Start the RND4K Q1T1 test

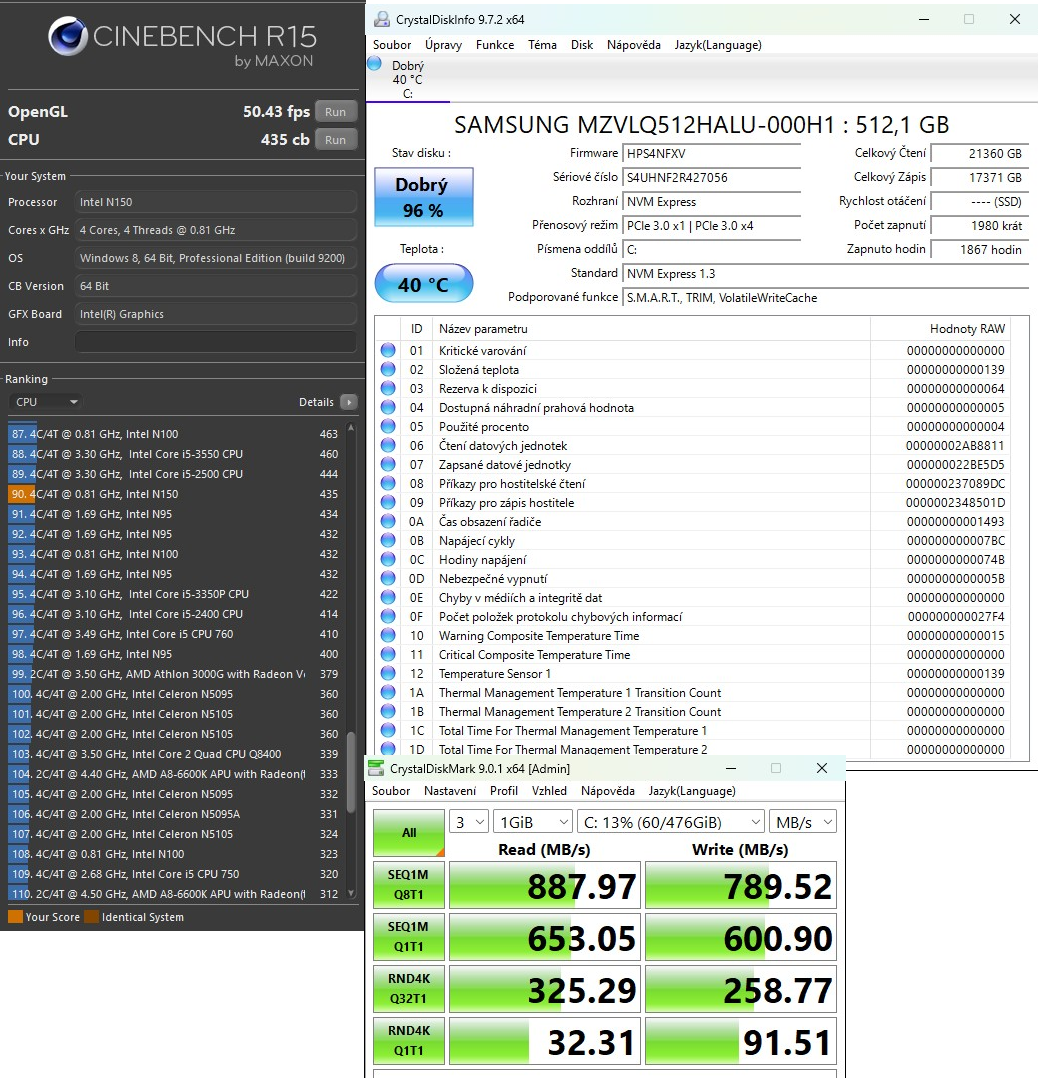click(x=408, y=1041)
